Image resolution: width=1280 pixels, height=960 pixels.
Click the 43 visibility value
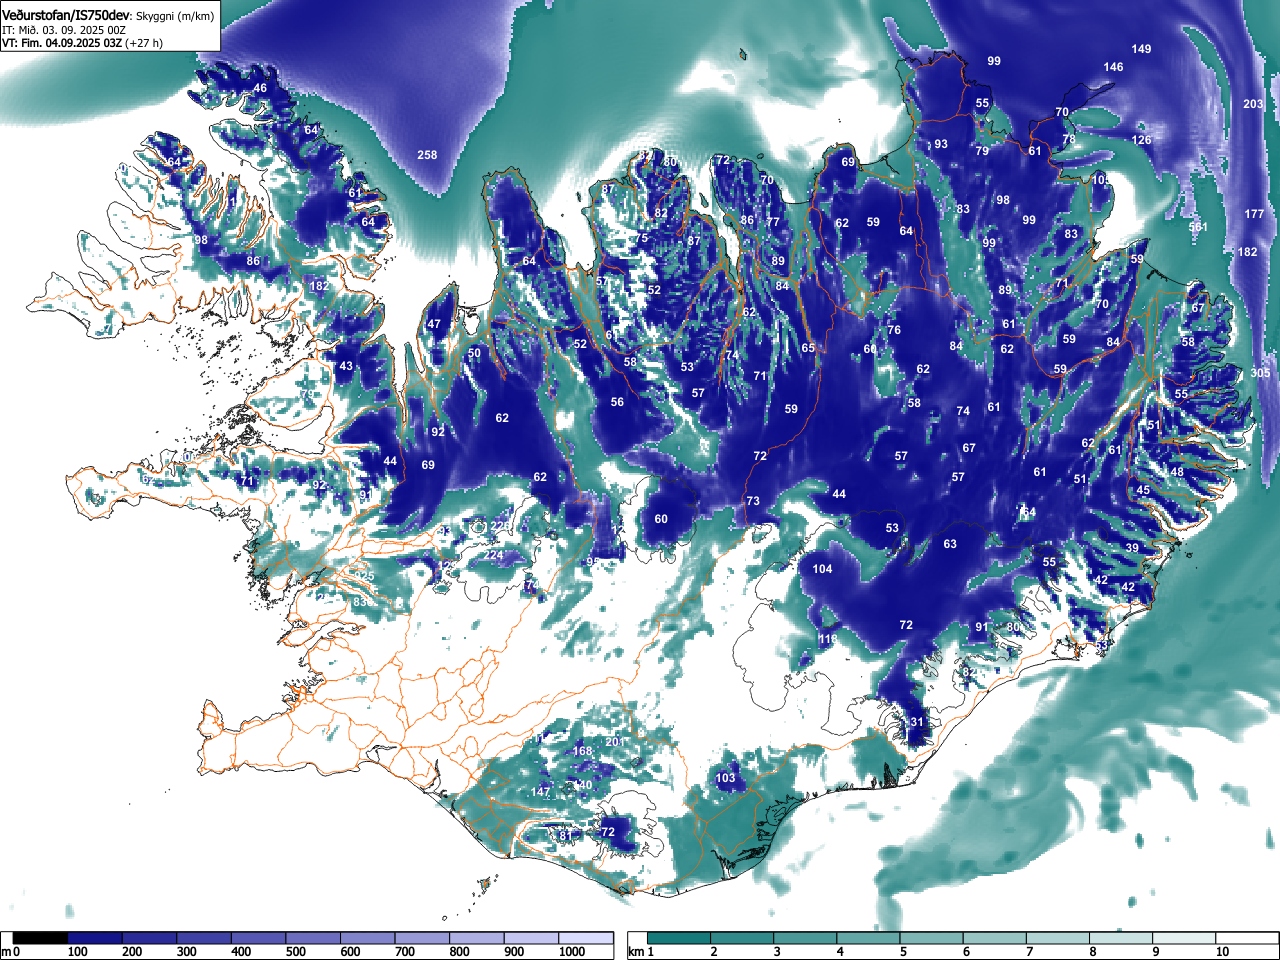pos(346,366)
